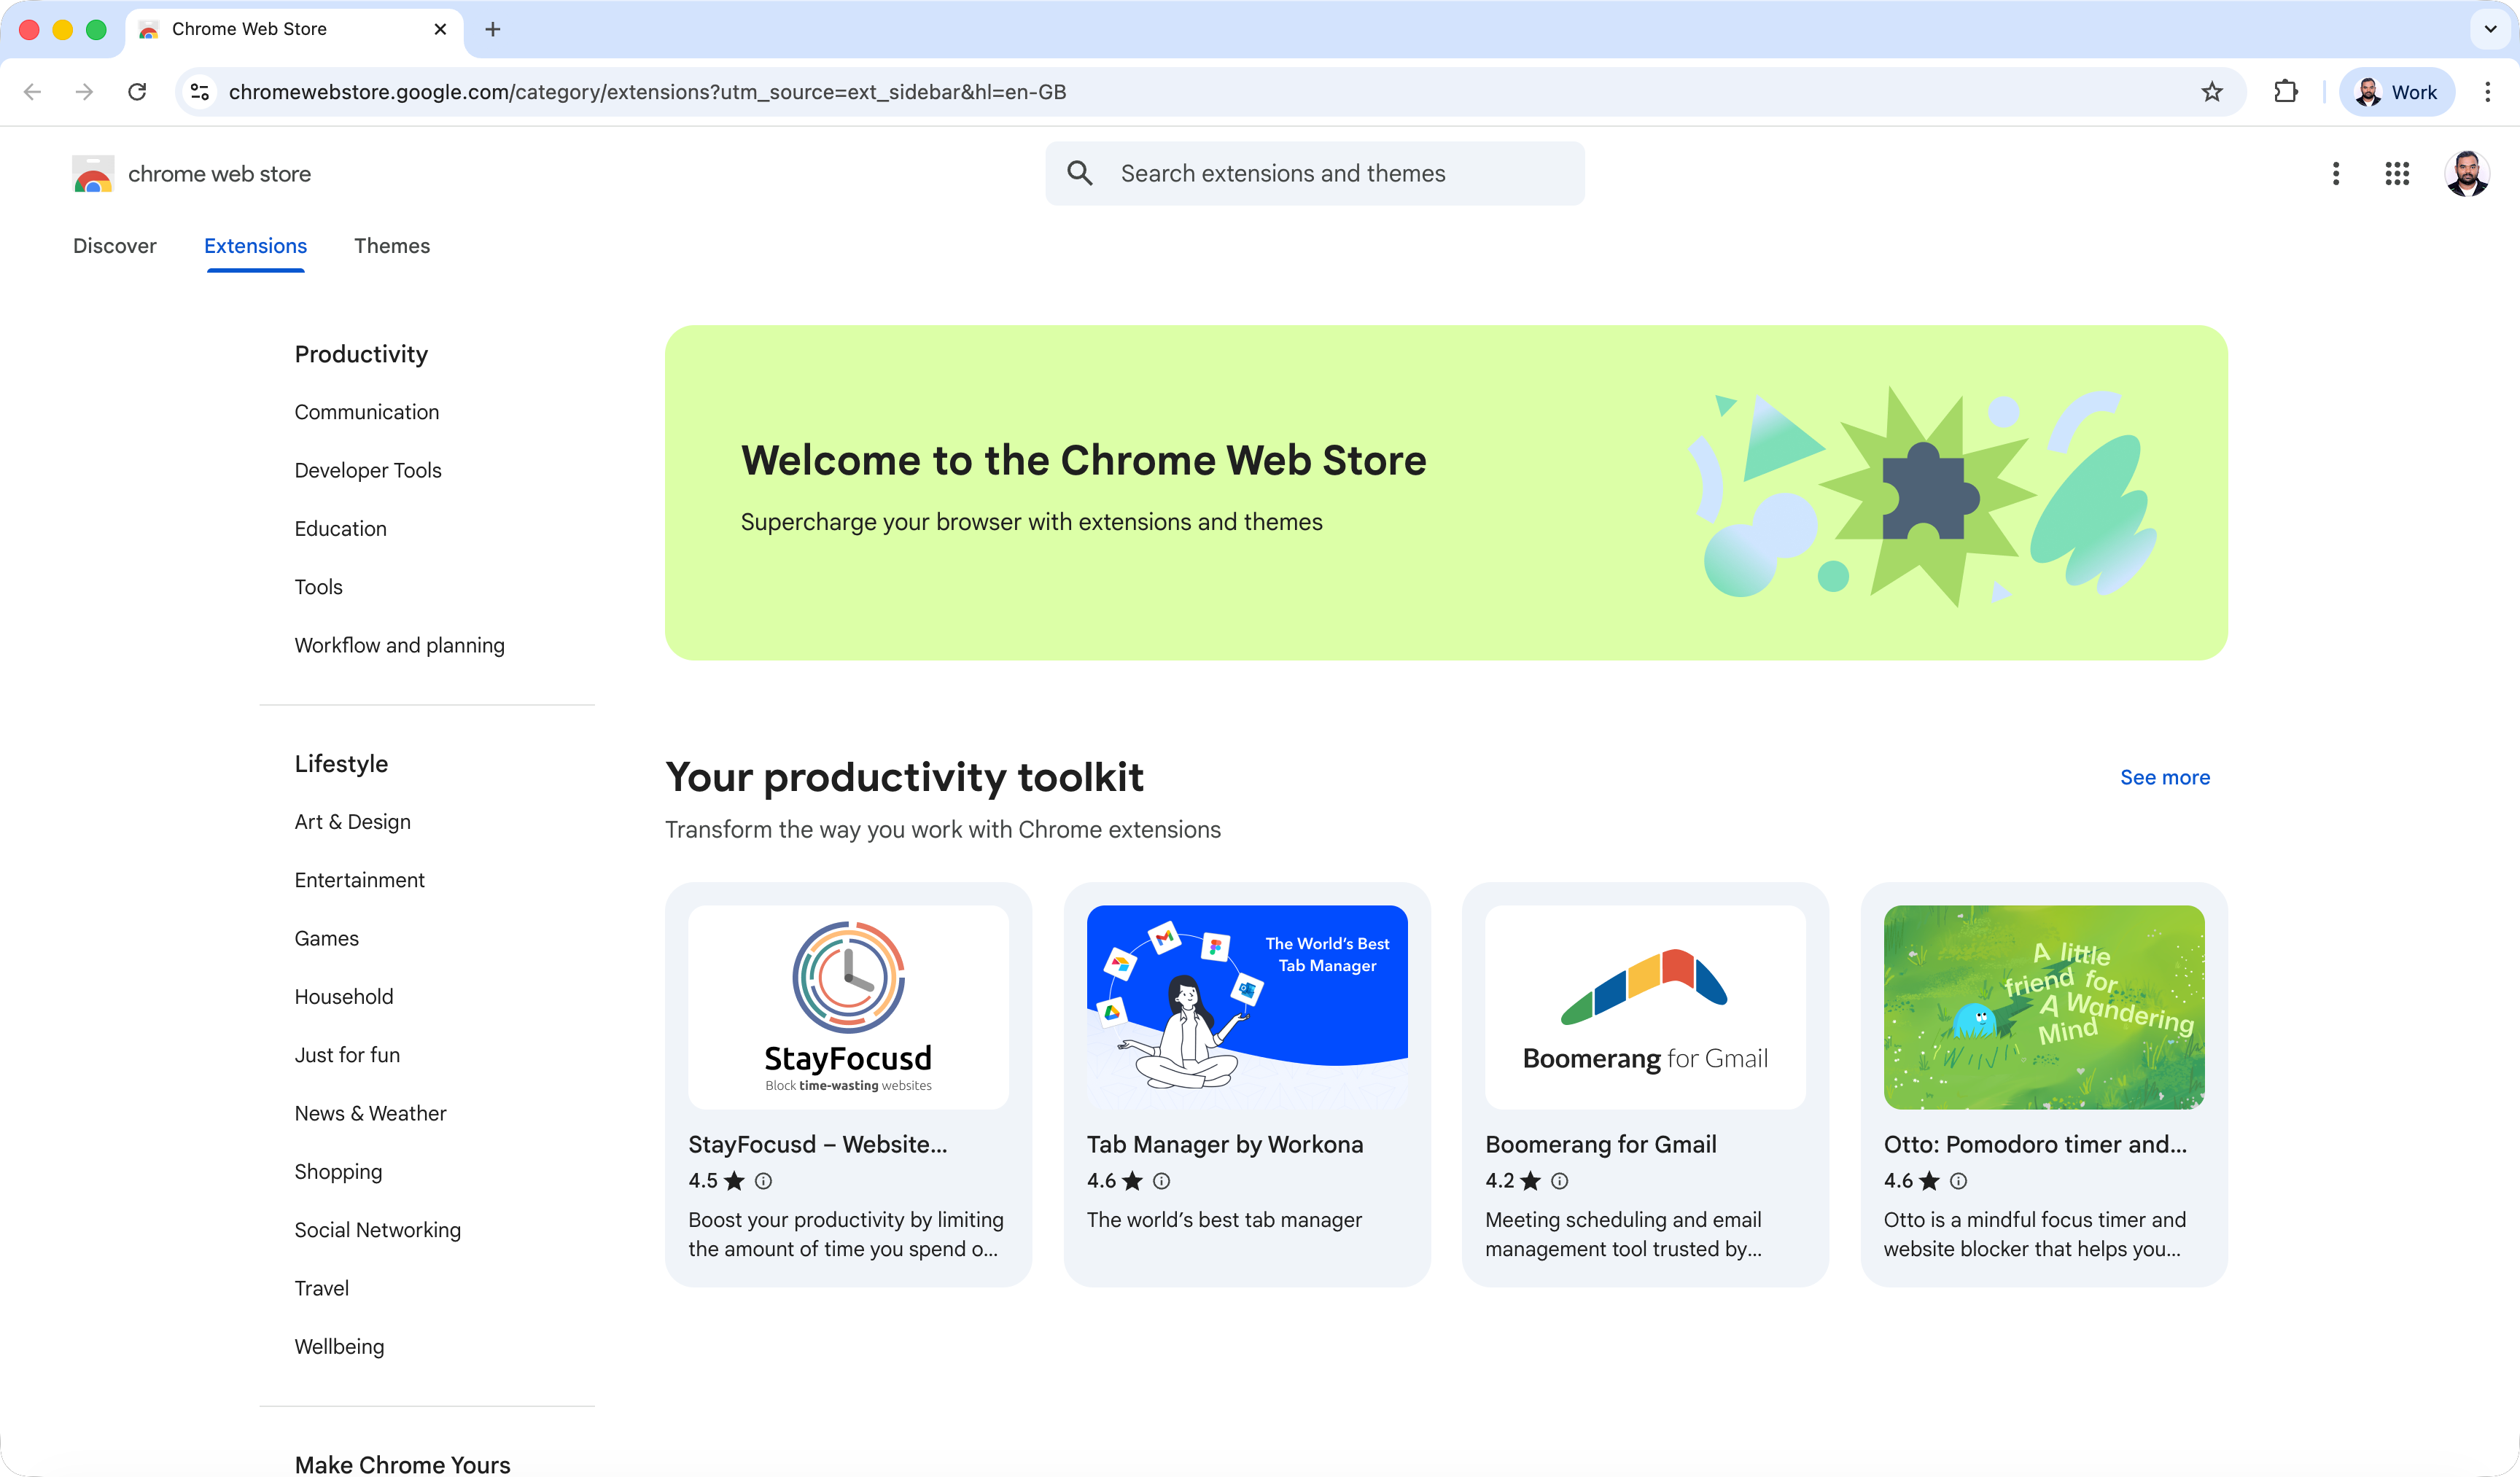Open the browser extensions puzzle icon
The height and width of the screenshot is (1477, 2520).
pyautogui.click(x=2285, y=92)
